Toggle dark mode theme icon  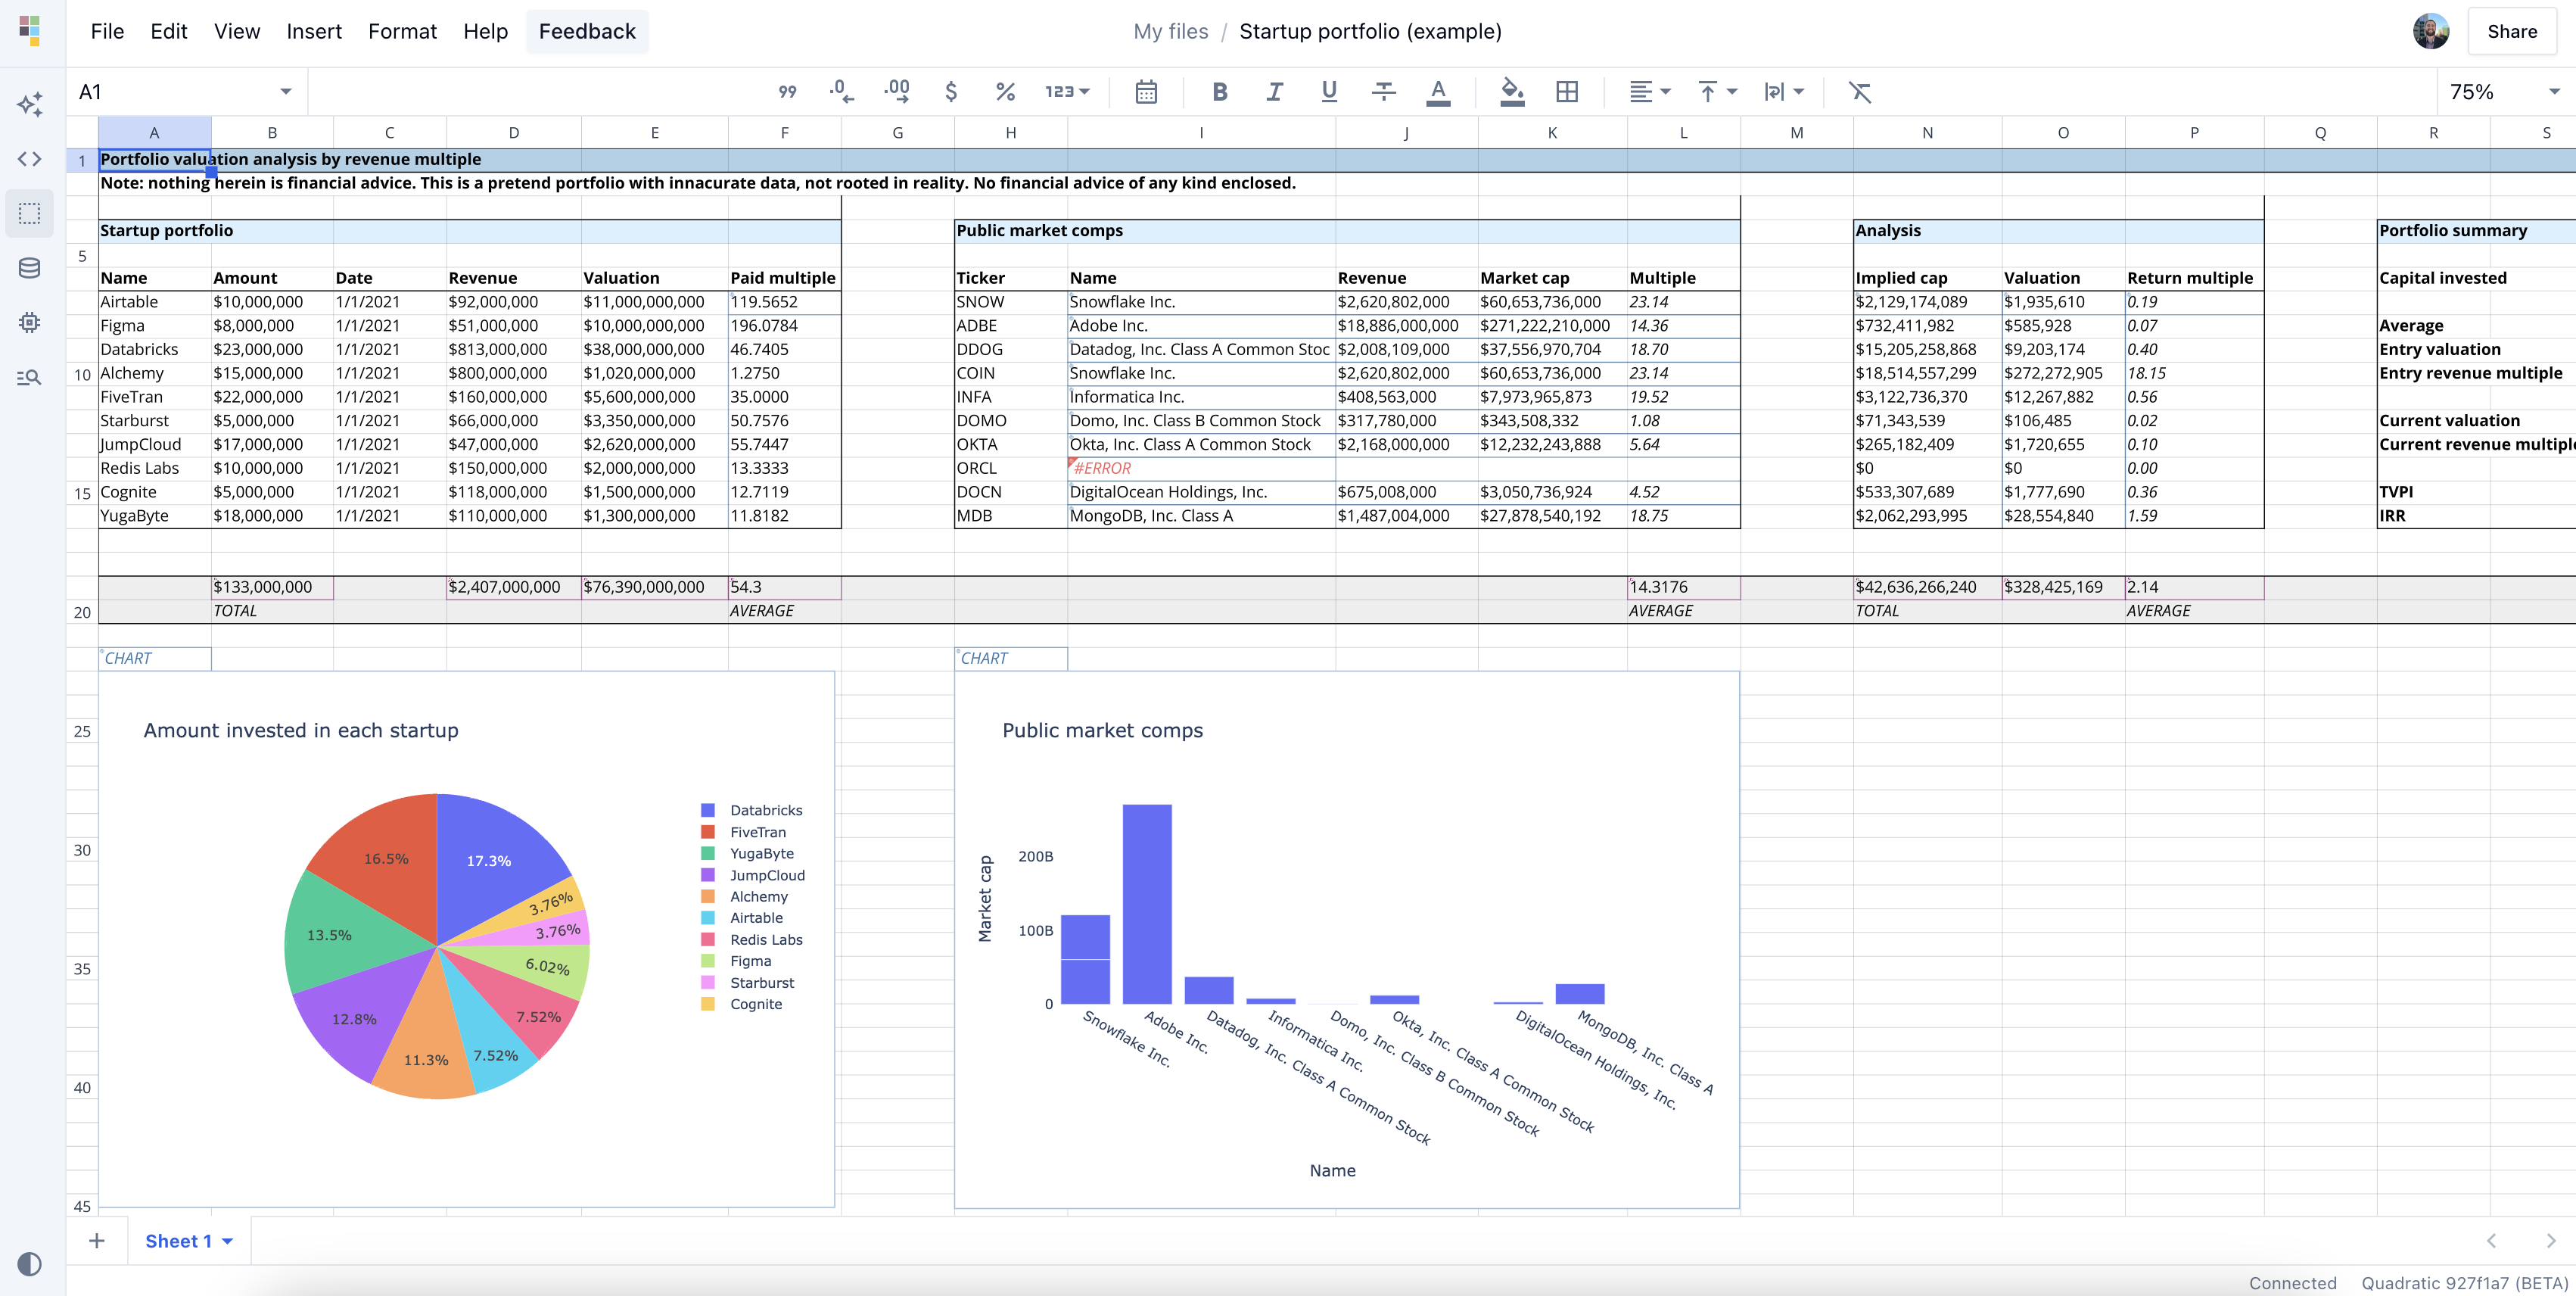(30, 1263)
